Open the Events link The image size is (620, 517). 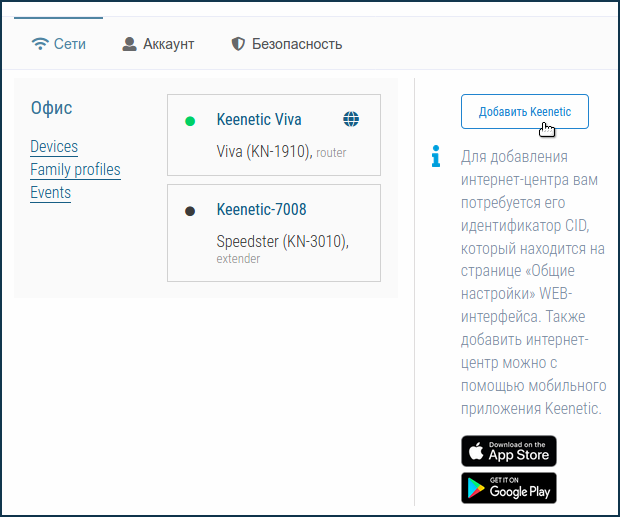tap(50, 193)
